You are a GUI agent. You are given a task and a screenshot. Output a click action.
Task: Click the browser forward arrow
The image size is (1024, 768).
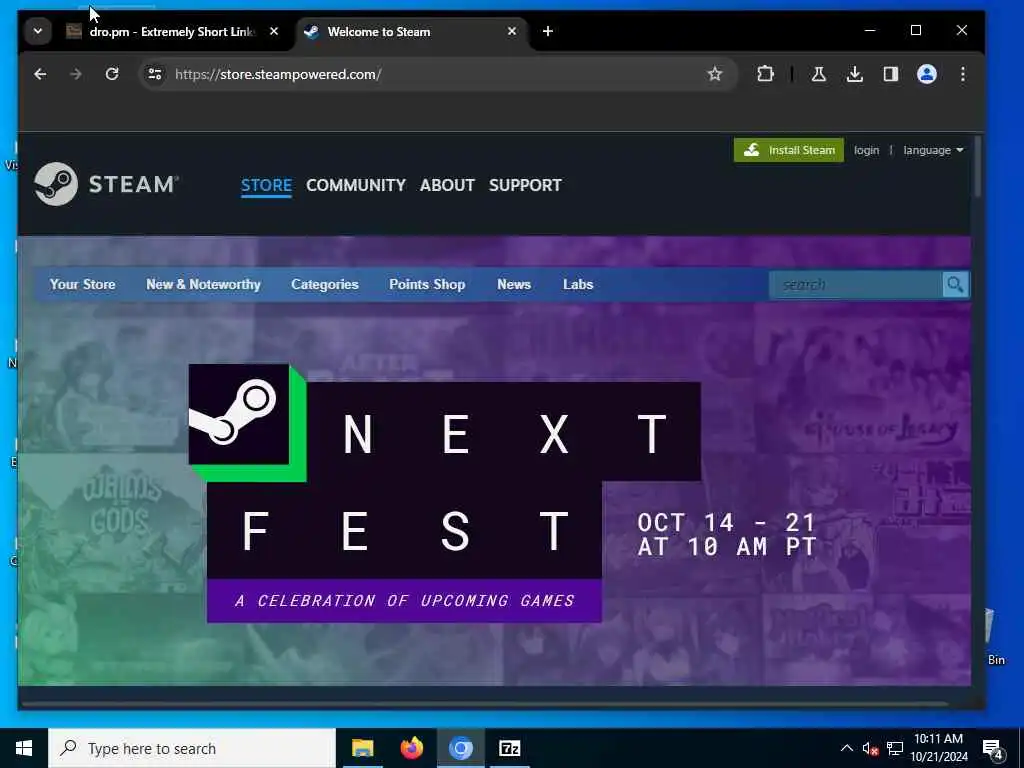(76, 74)
